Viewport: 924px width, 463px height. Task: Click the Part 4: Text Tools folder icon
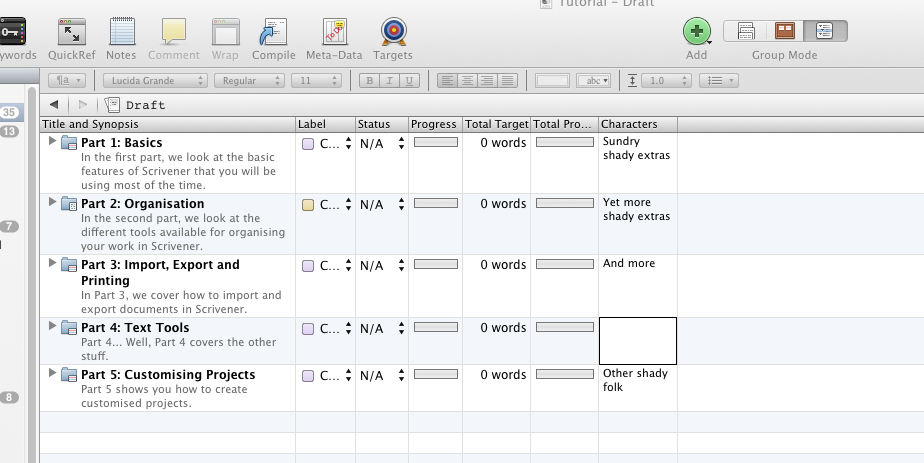tap(70, 328)
